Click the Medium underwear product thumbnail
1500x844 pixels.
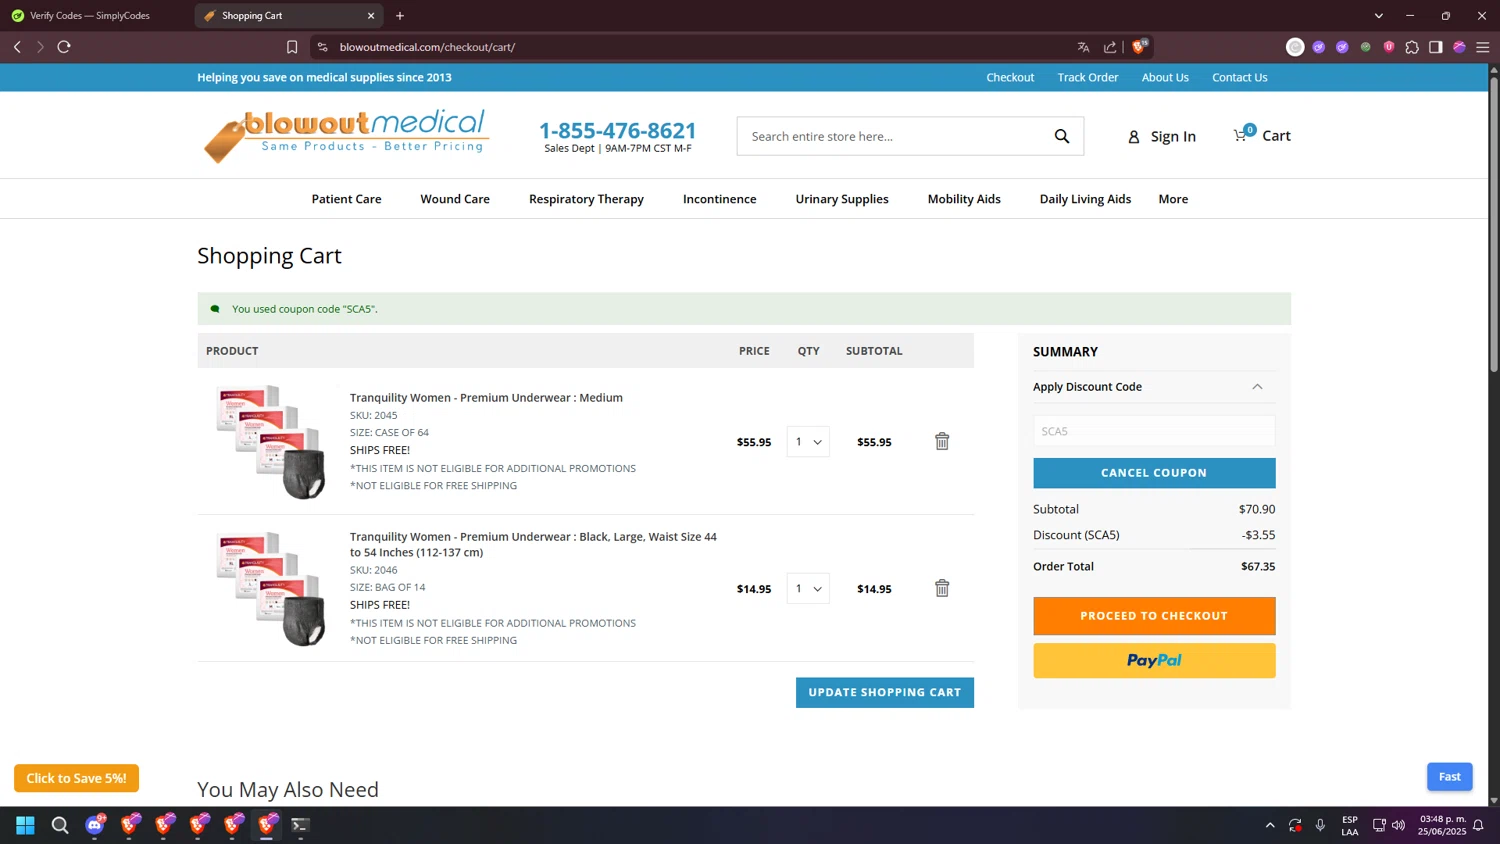click(271, 441)
